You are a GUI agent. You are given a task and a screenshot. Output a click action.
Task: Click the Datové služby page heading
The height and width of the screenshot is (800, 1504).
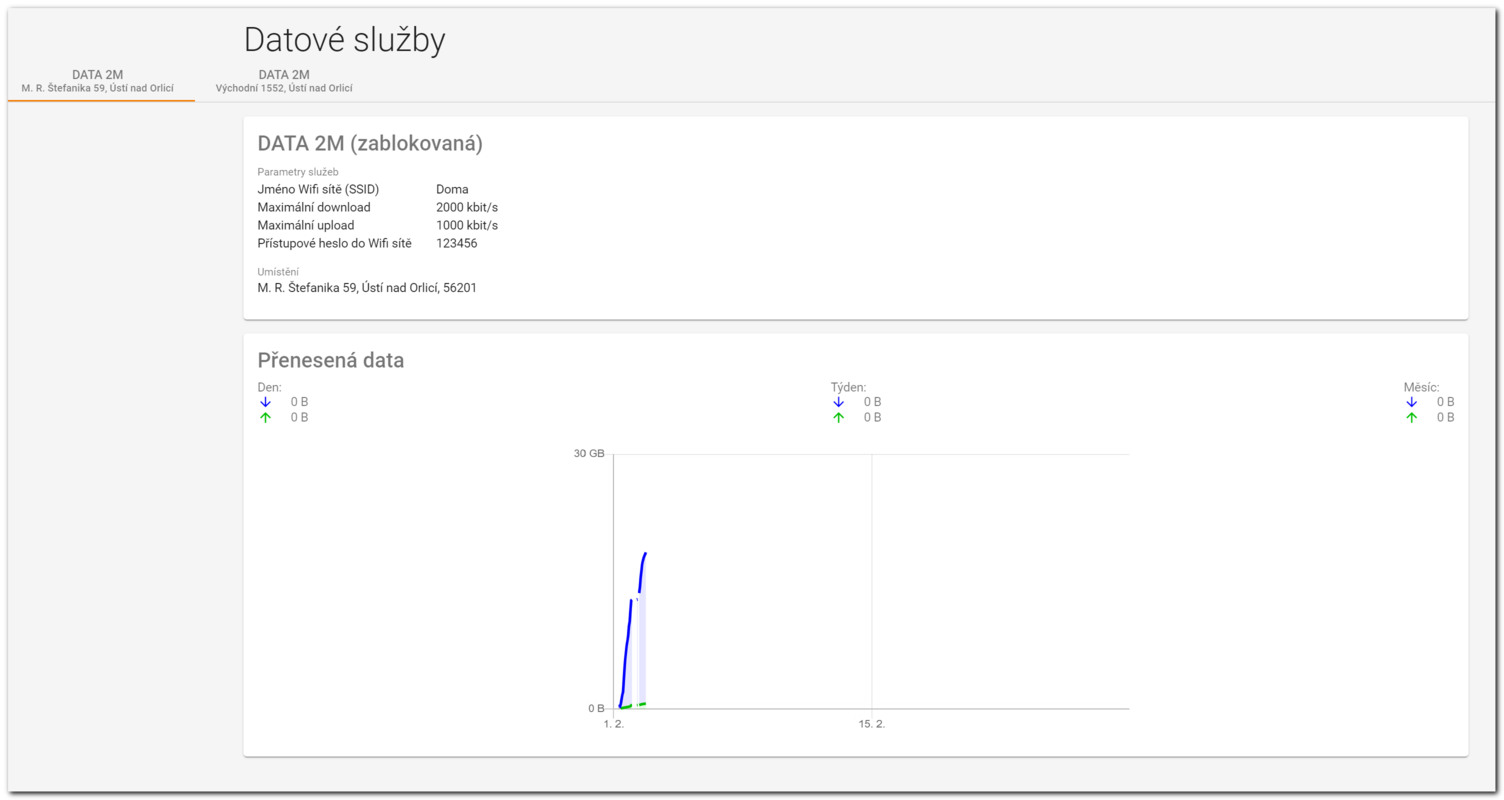[345, 40]
